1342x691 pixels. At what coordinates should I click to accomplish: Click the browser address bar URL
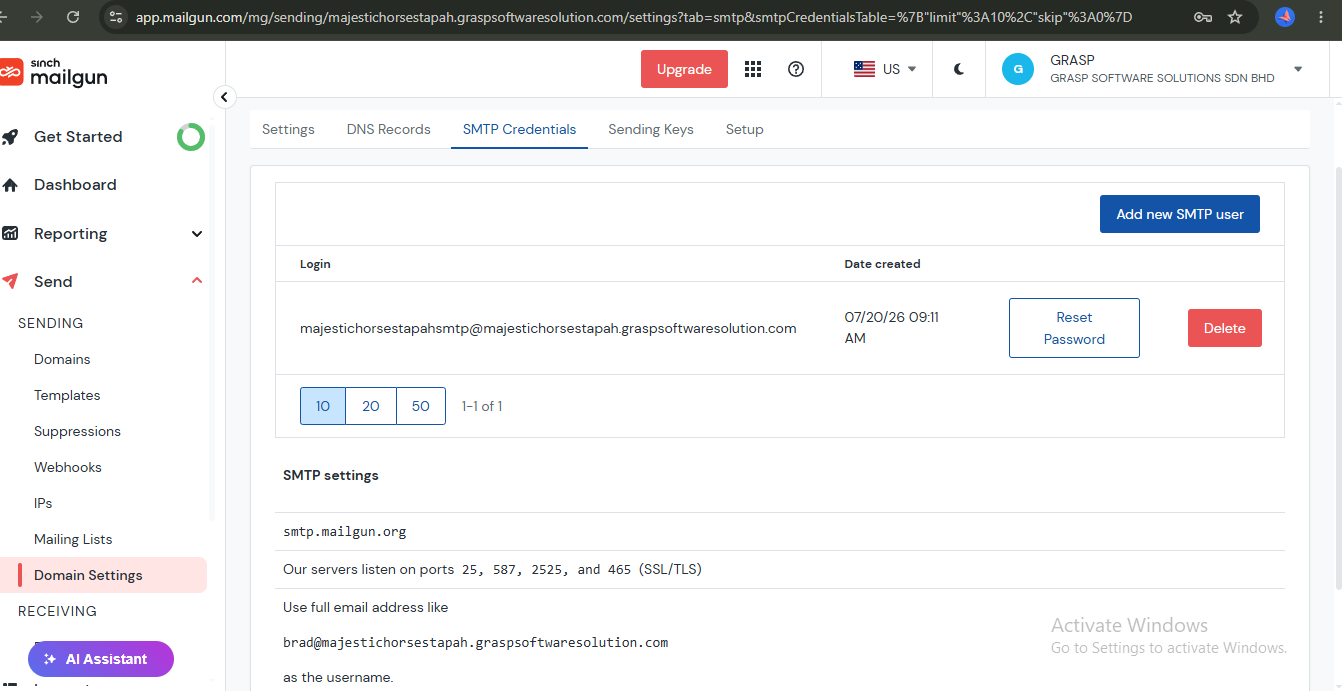[634, 17]
